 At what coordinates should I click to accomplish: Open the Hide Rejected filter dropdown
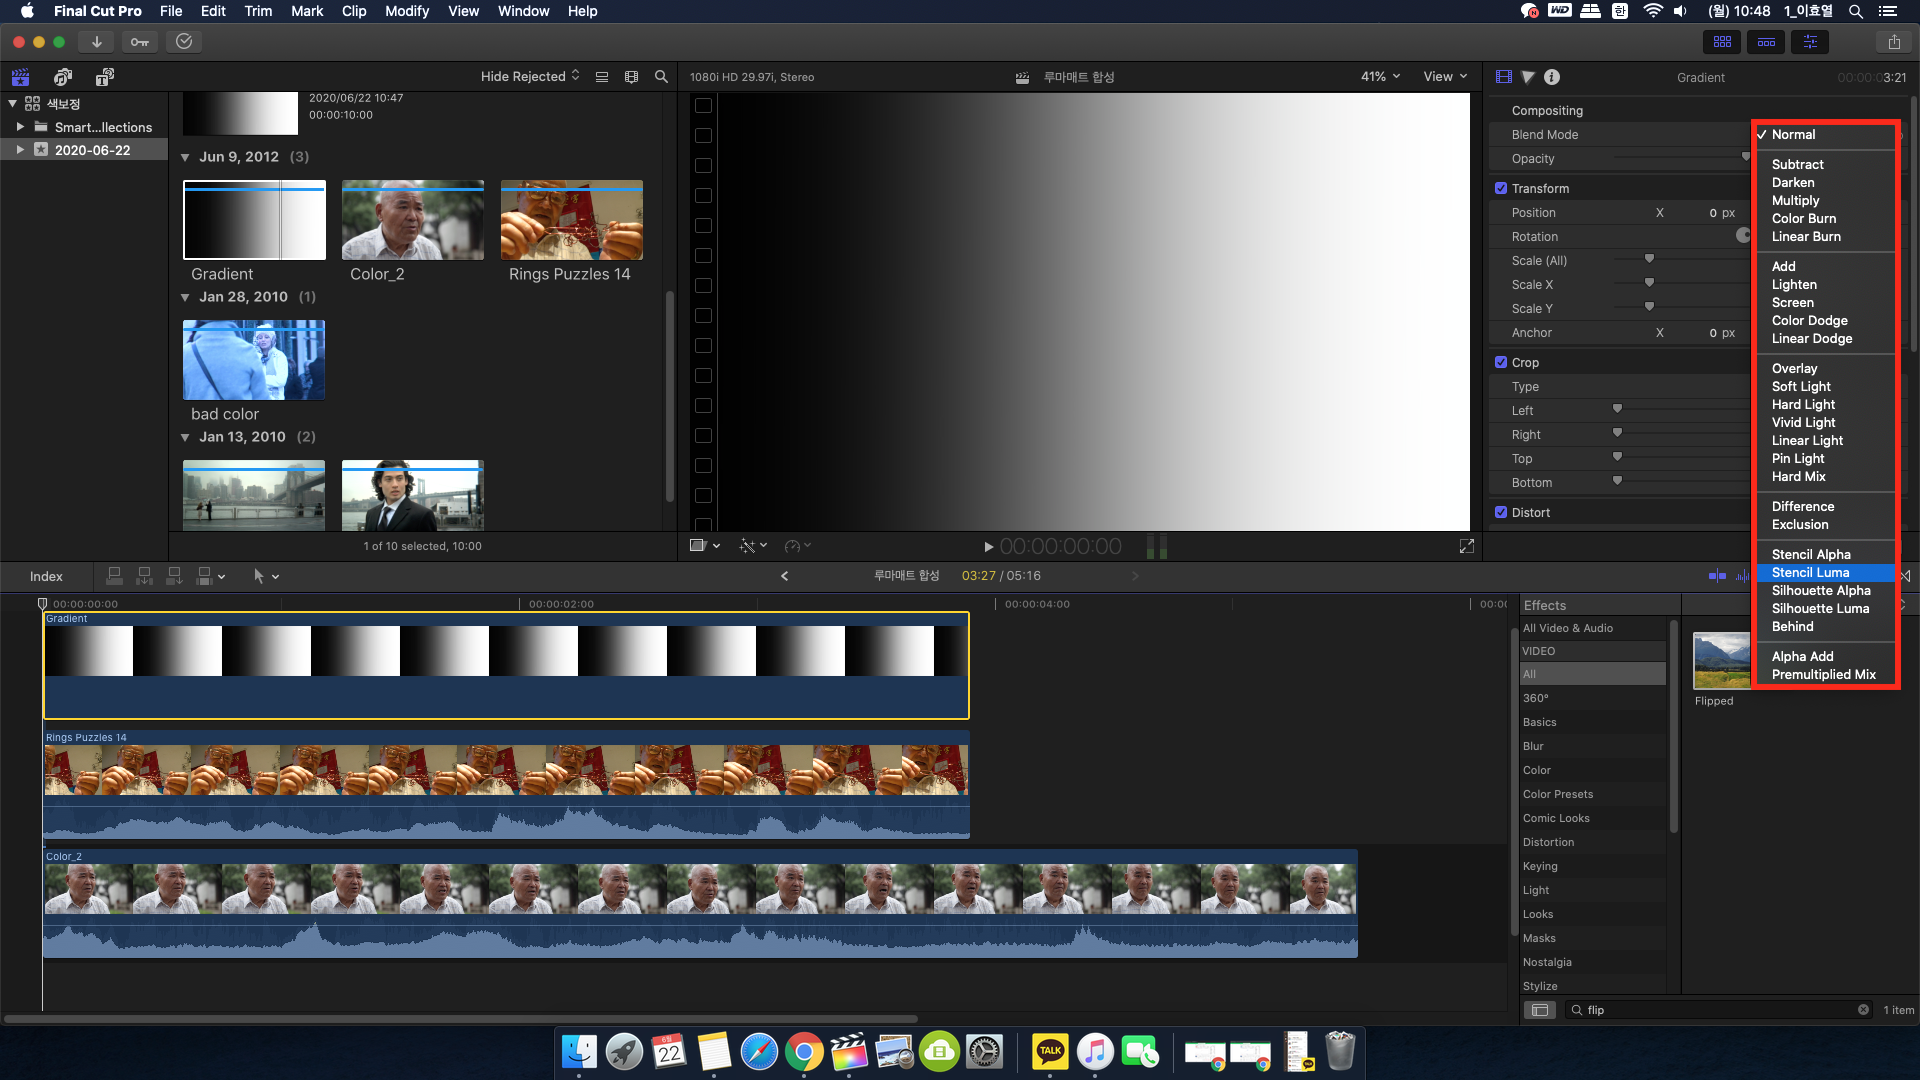coord(529,77)
